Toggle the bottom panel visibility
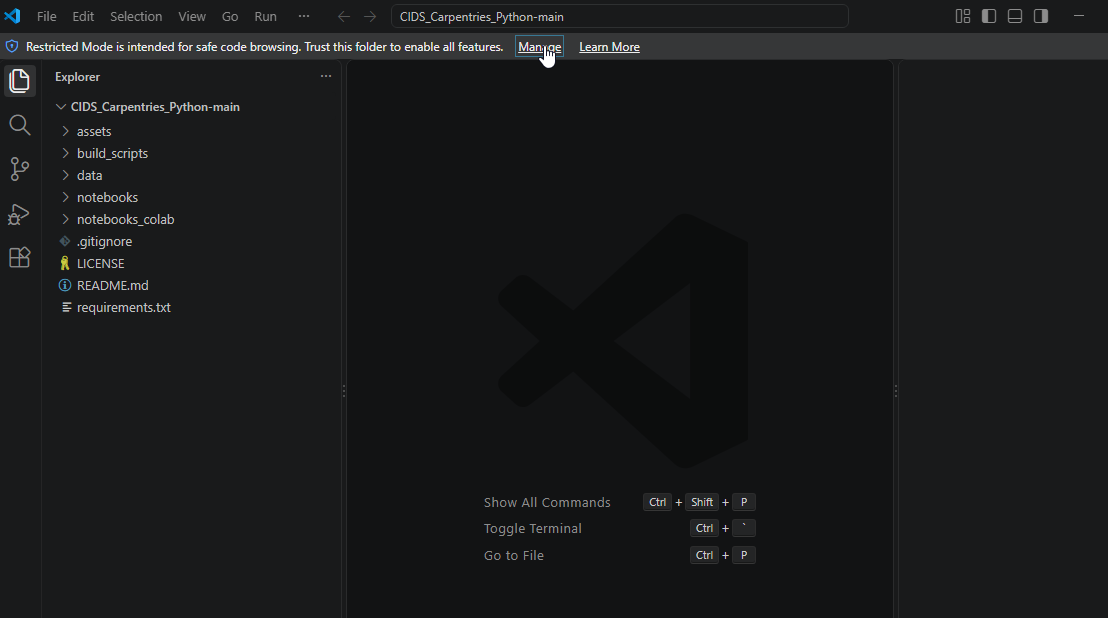The image size is (1108, 618). pos(1015,16)
